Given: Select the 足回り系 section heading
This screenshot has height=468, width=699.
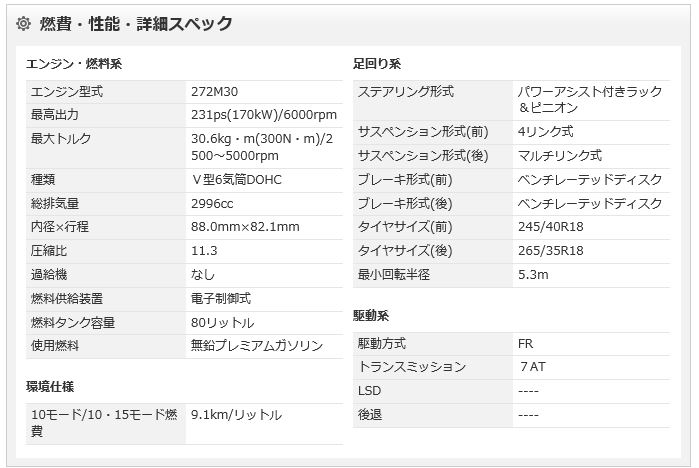Looking at the screenshot, I should click(377, 64).
